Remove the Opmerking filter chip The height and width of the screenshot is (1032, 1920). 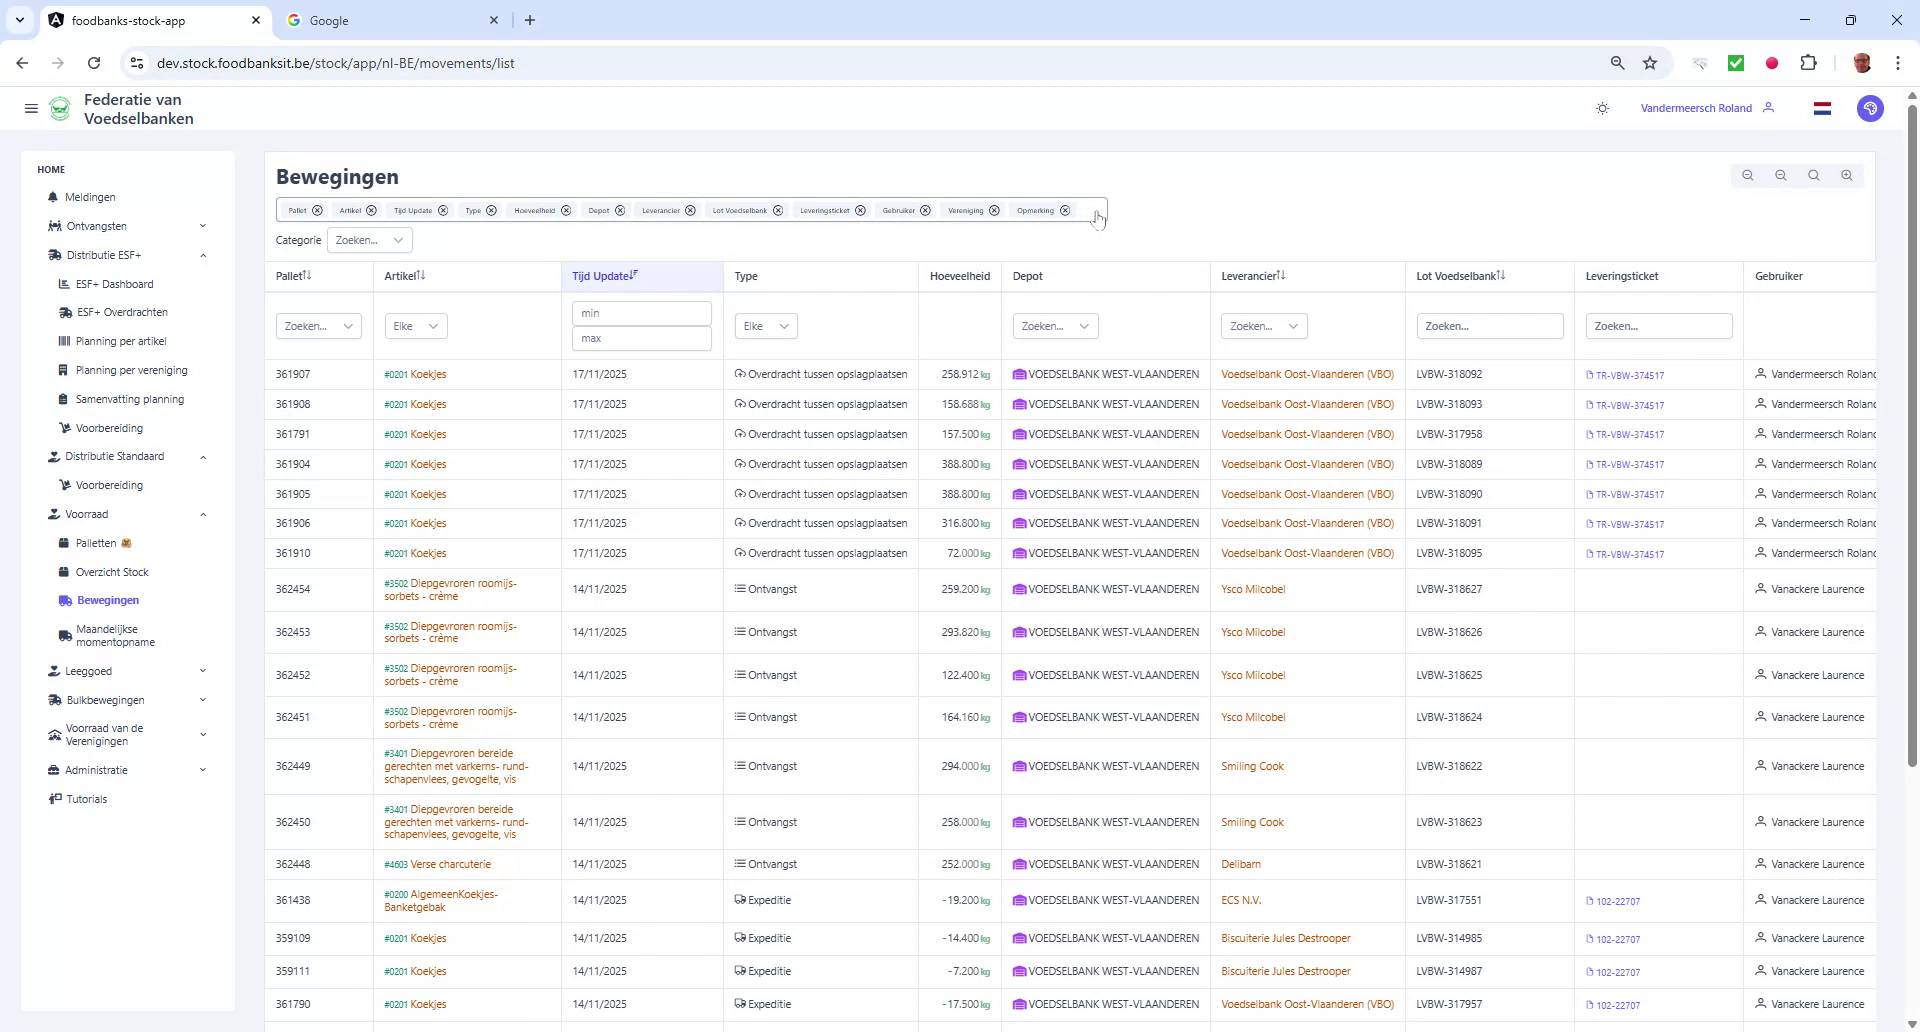click(x=1064, y=210)
